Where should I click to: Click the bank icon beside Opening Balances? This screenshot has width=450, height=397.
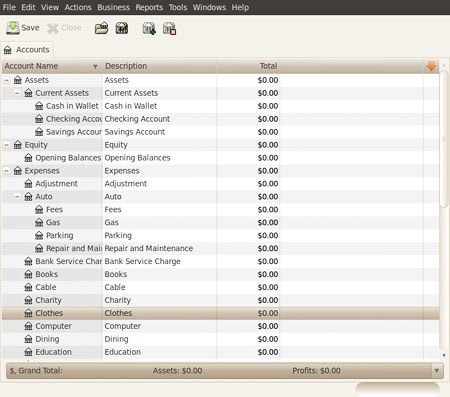coord(28,158)
